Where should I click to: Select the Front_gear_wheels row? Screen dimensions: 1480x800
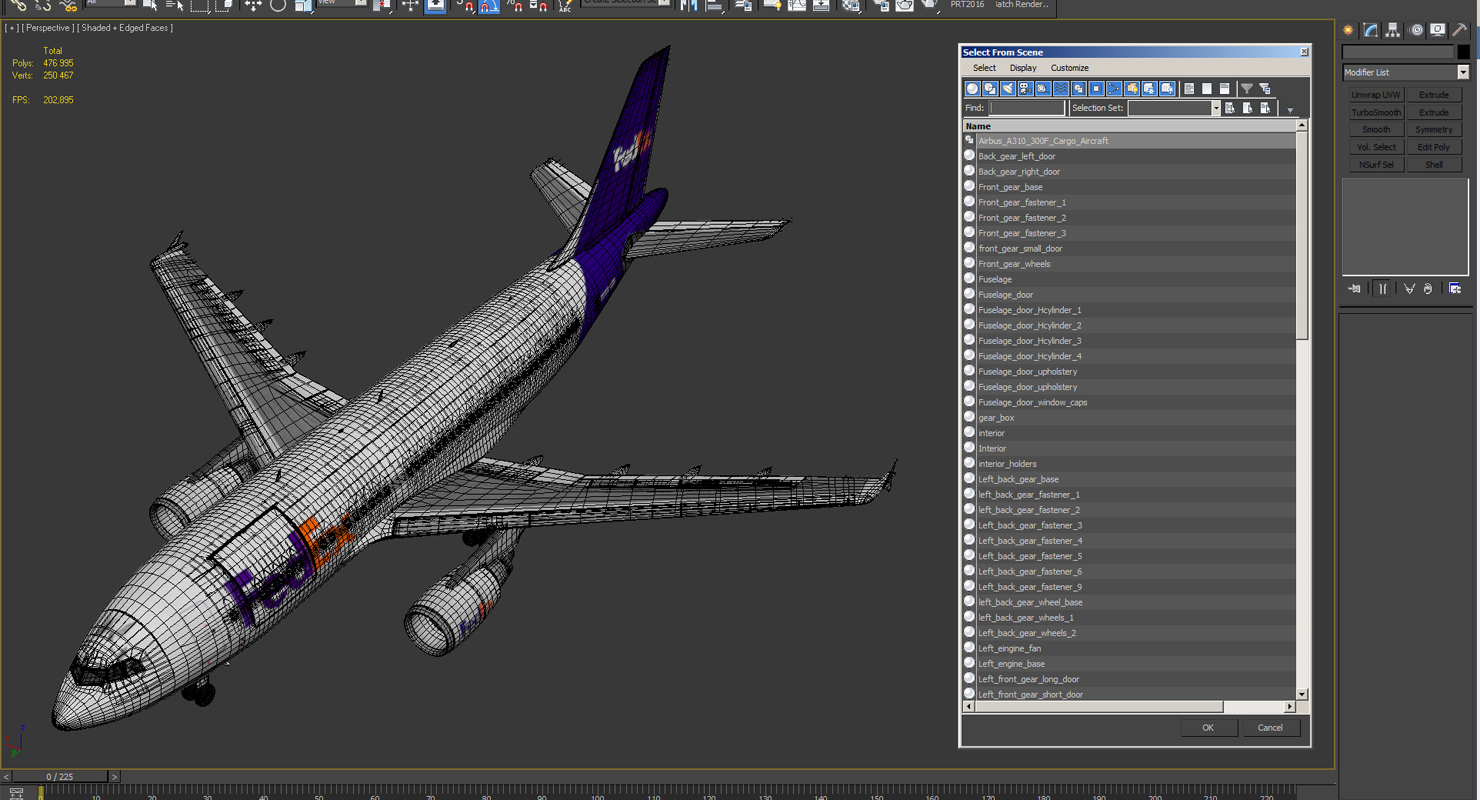pos(1129,264)
